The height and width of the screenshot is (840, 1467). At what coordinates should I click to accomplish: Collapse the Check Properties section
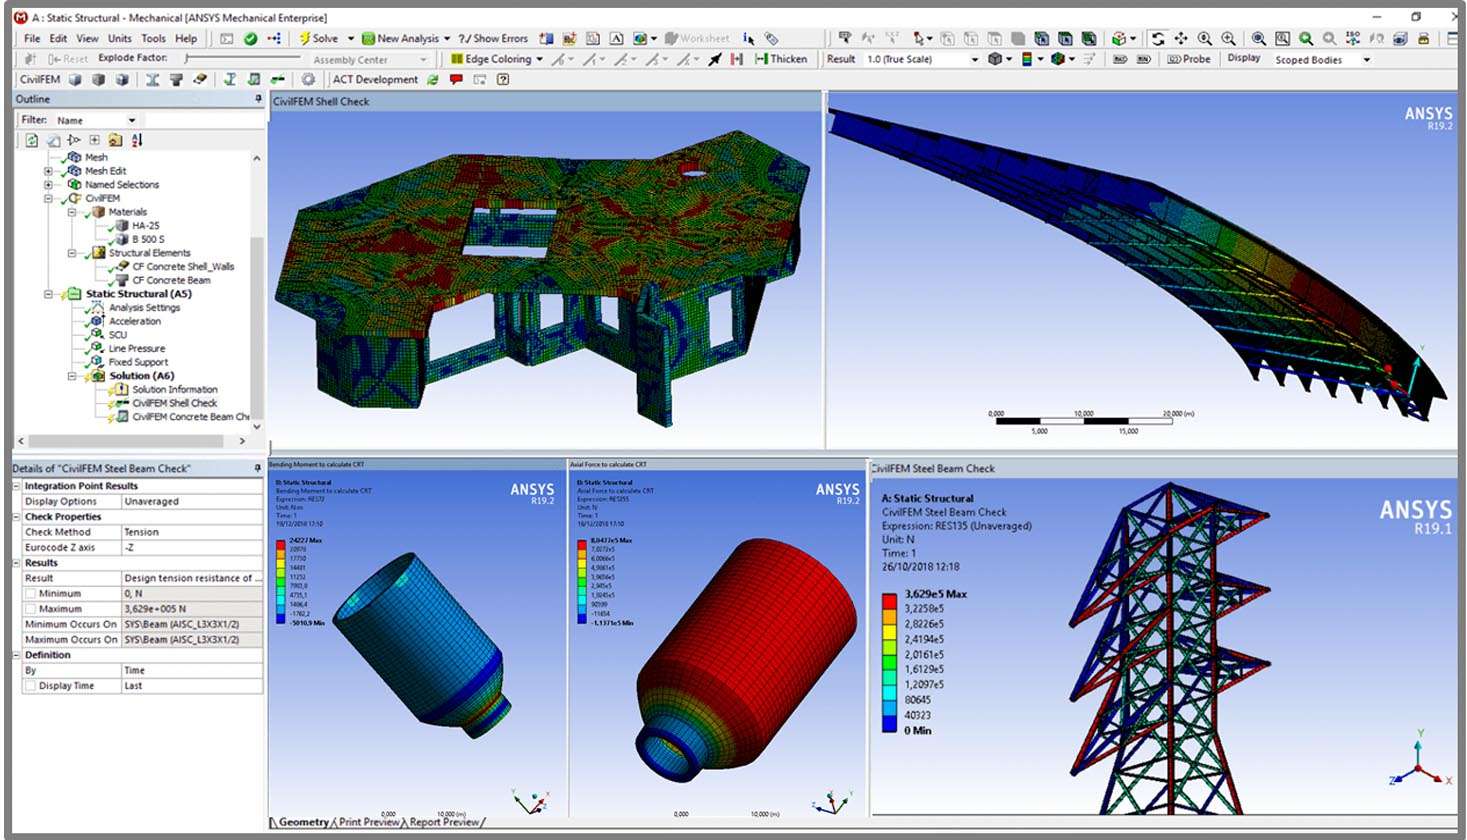(x=17, y=517)
